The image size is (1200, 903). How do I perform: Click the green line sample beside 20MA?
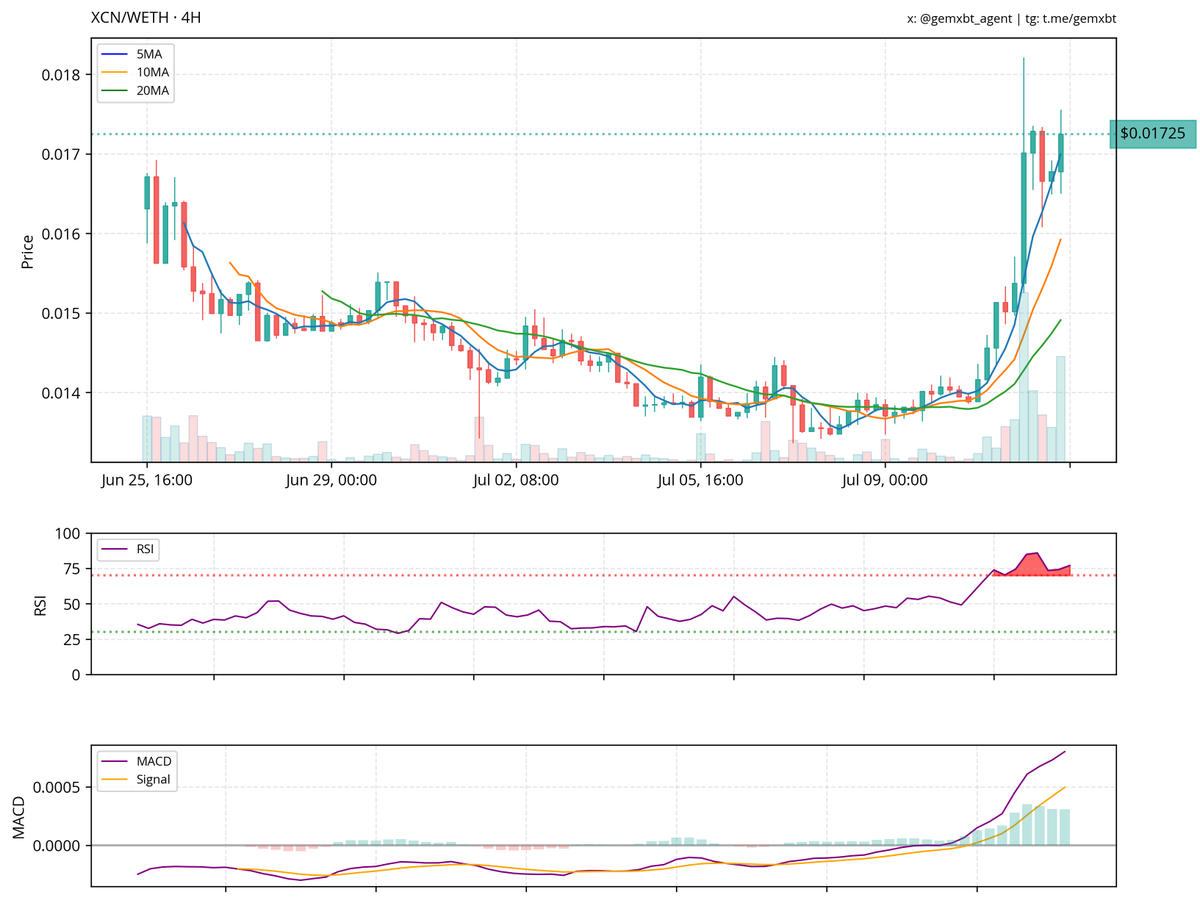[x=113, y=91]
